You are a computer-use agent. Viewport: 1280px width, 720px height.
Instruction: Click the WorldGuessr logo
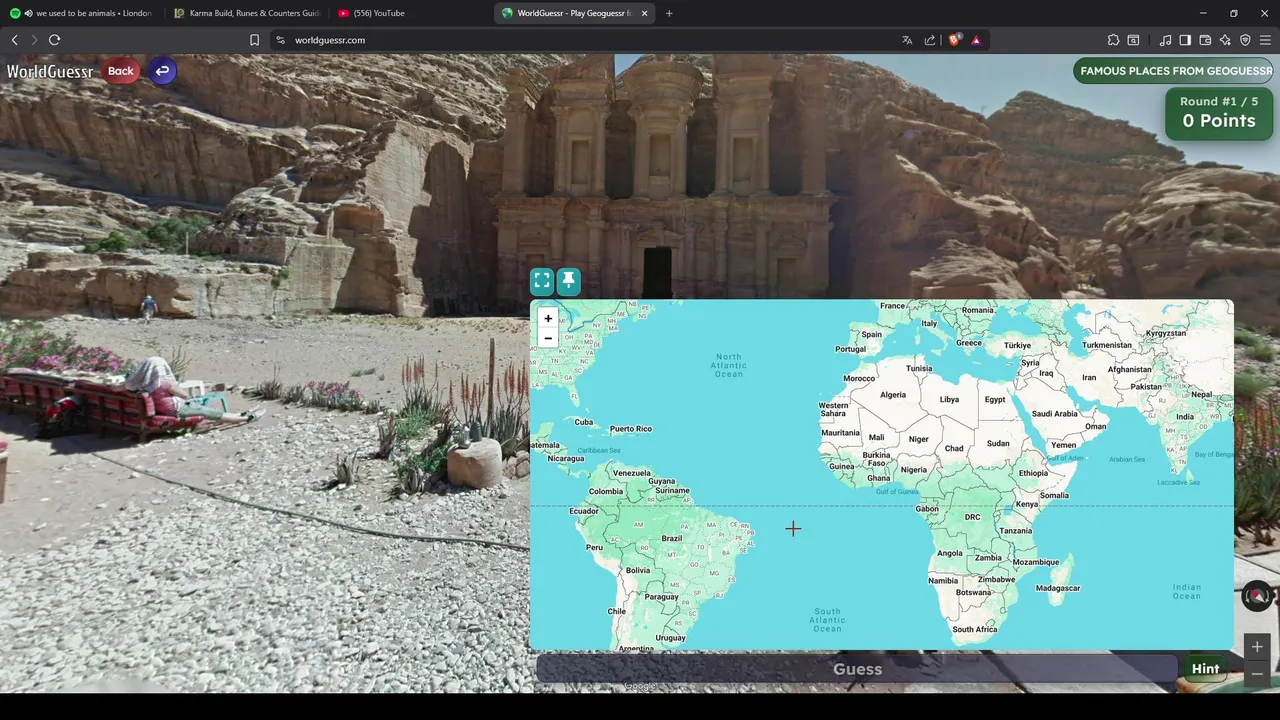point(49,71)
